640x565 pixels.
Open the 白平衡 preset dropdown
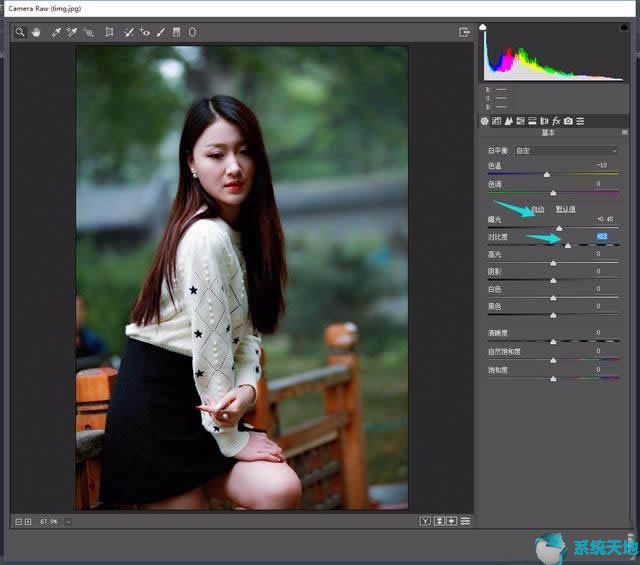565,151
